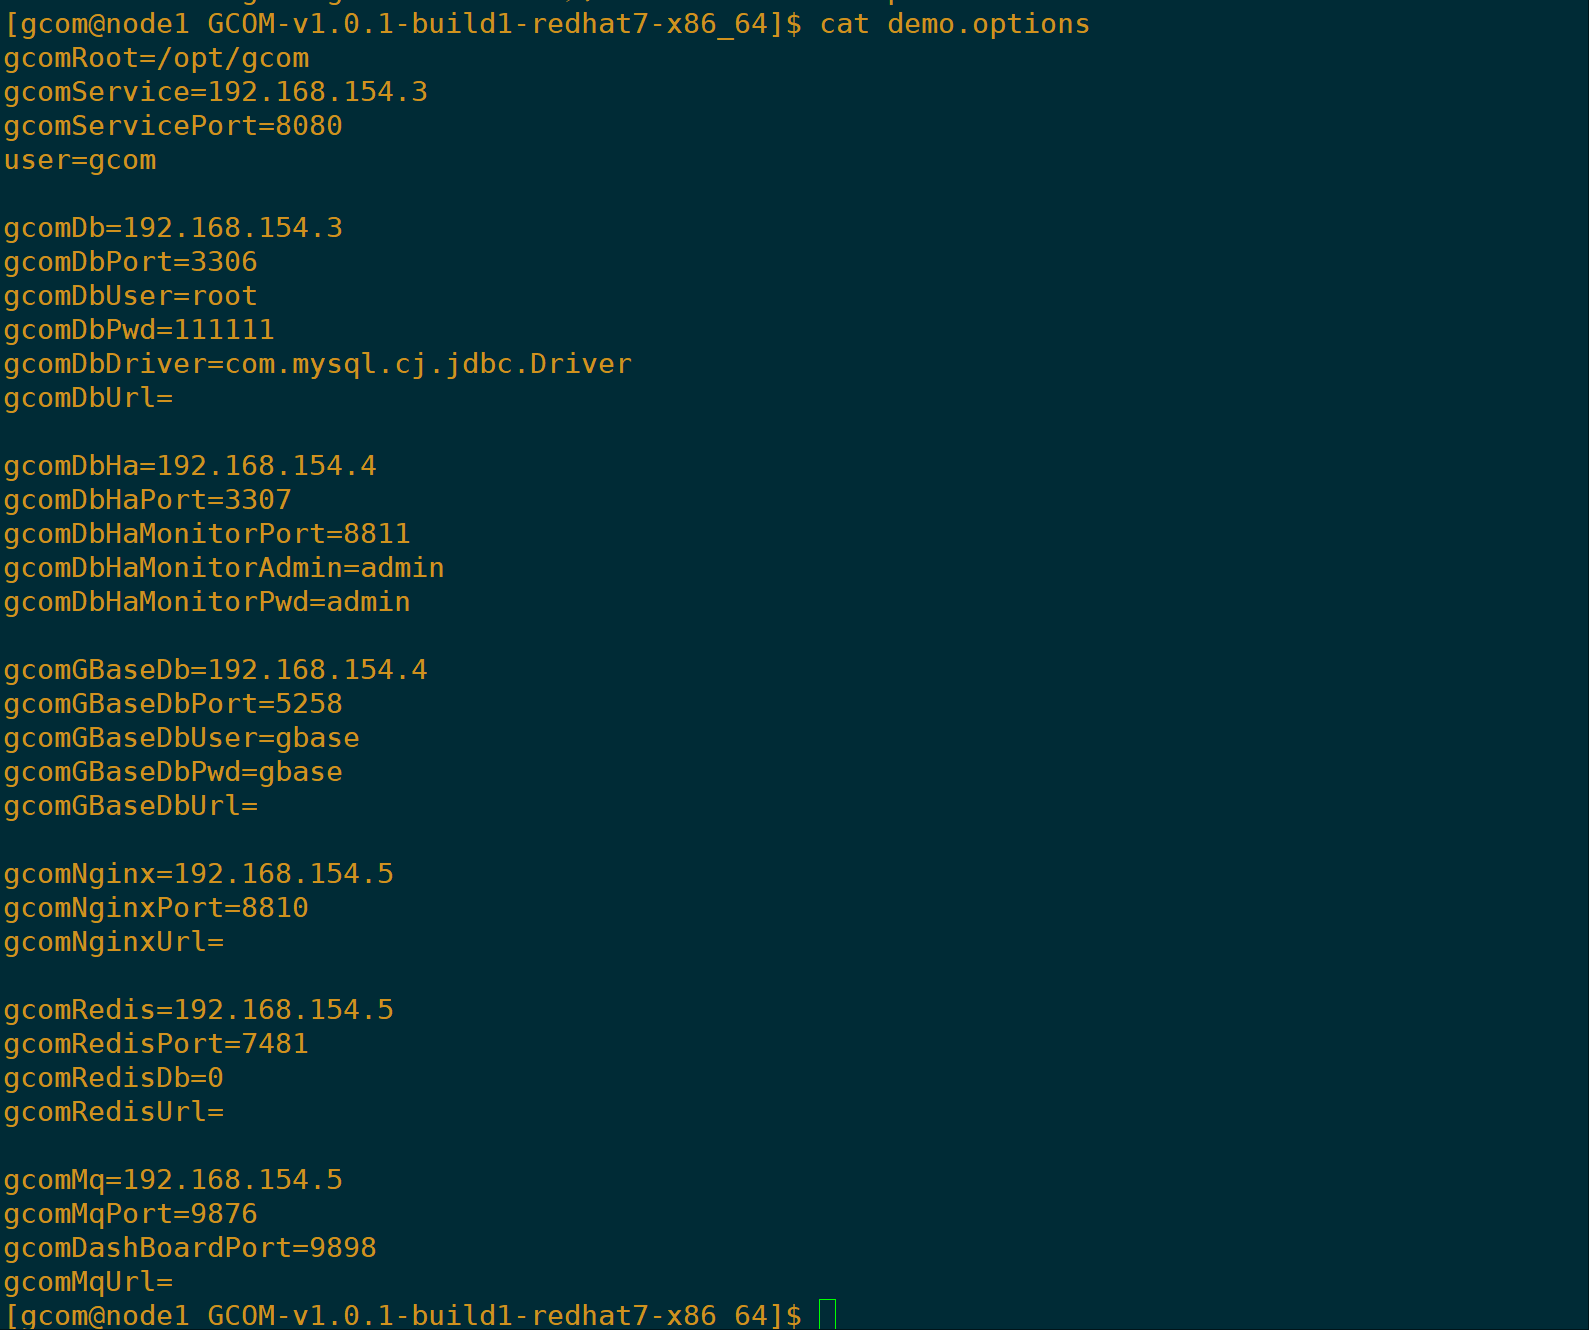Click the gcomDbHaMonitorAdmin=admin line
This screenshot has width=1589, height=1330.
coord(224,568)
